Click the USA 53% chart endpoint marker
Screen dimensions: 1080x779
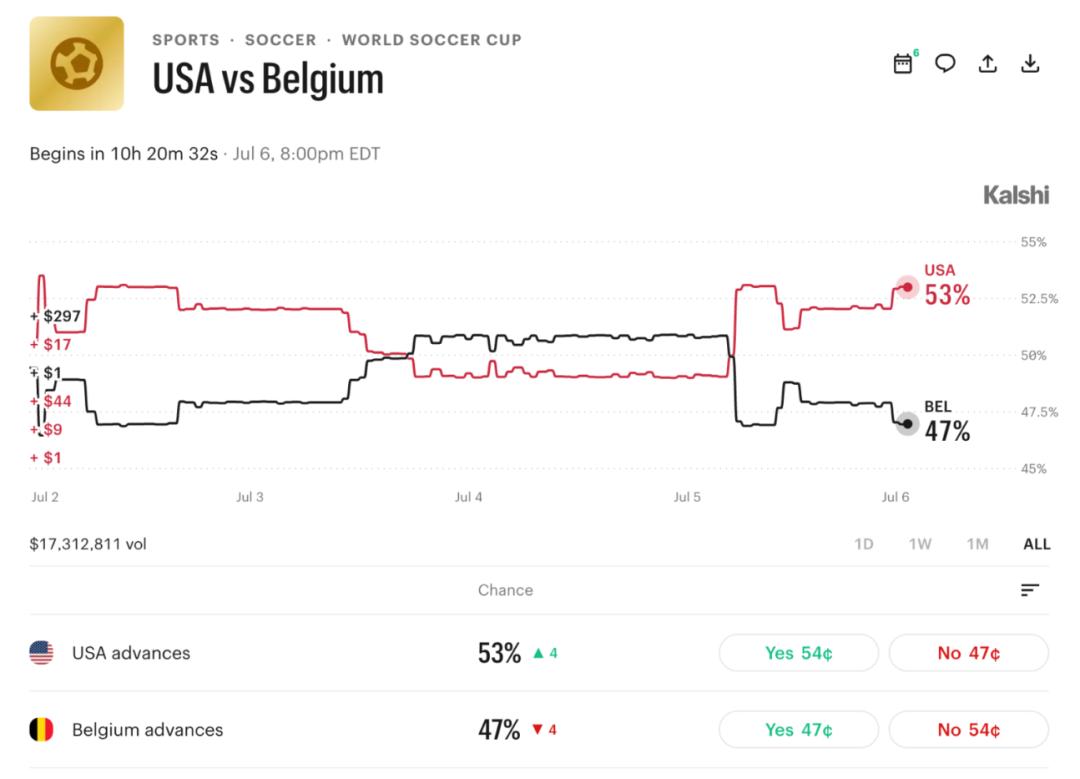coord(907,287)
